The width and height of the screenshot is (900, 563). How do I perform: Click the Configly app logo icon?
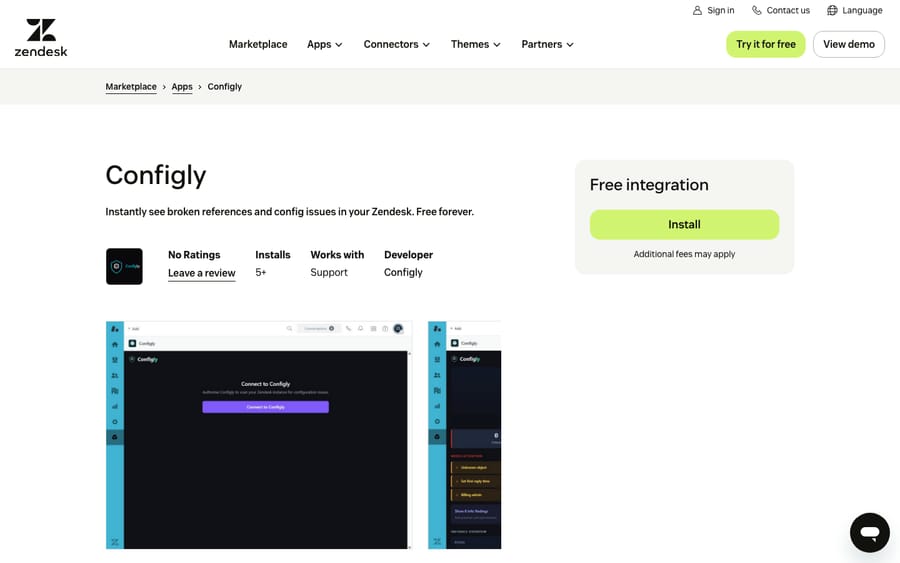[x=124, y=266]
